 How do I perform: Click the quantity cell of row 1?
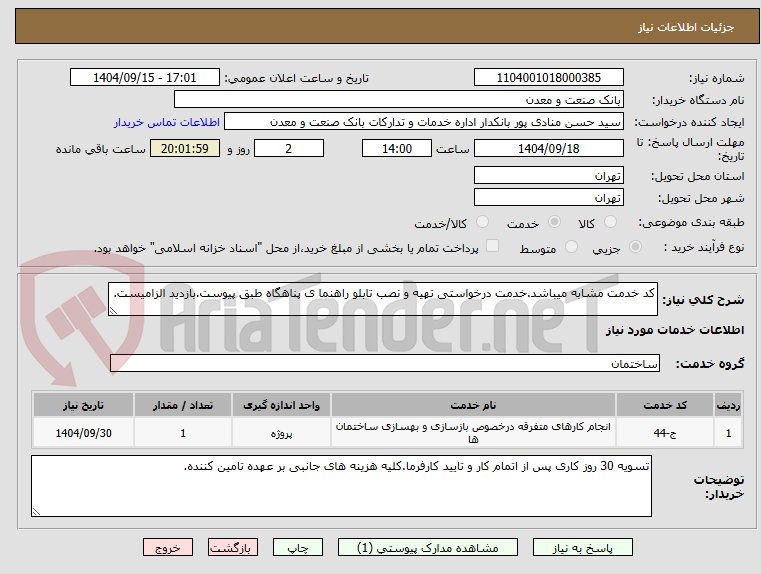pyautogui.click(x=182, y=432)
